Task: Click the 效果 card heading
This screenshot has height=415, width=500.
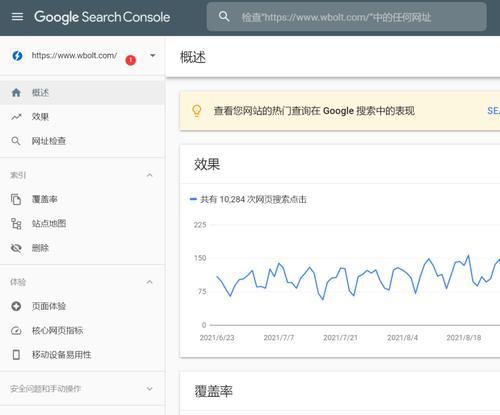Action: 207,164
